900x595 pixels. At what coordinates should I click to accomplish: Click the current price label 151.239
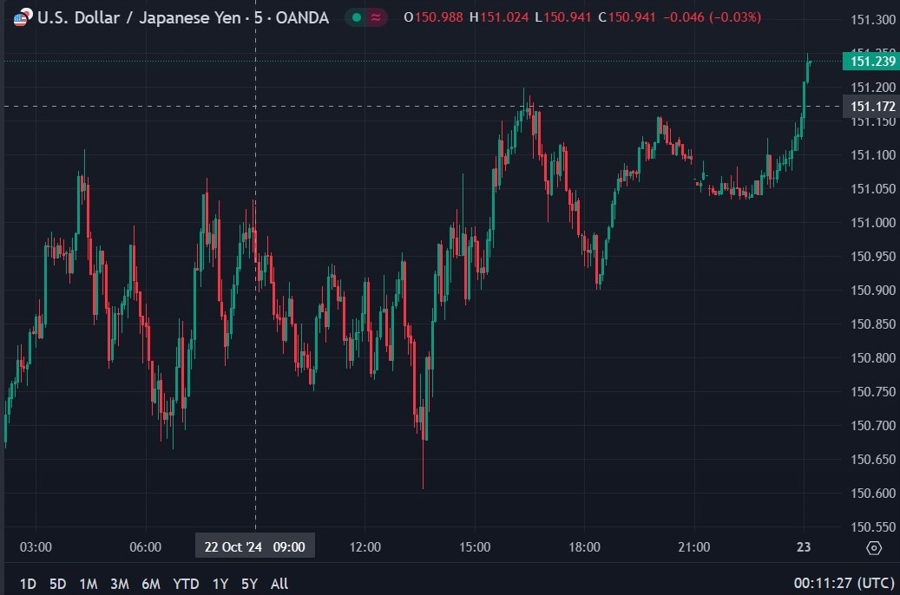(871, 62)
